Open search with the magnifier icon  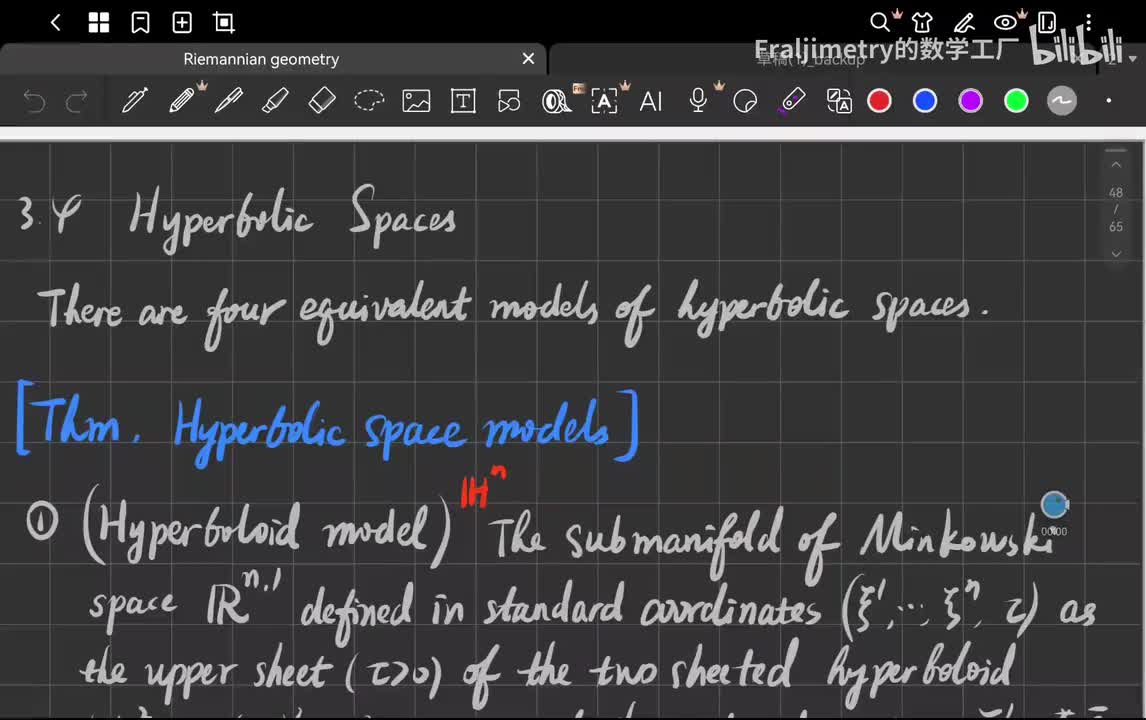(880, 23)
